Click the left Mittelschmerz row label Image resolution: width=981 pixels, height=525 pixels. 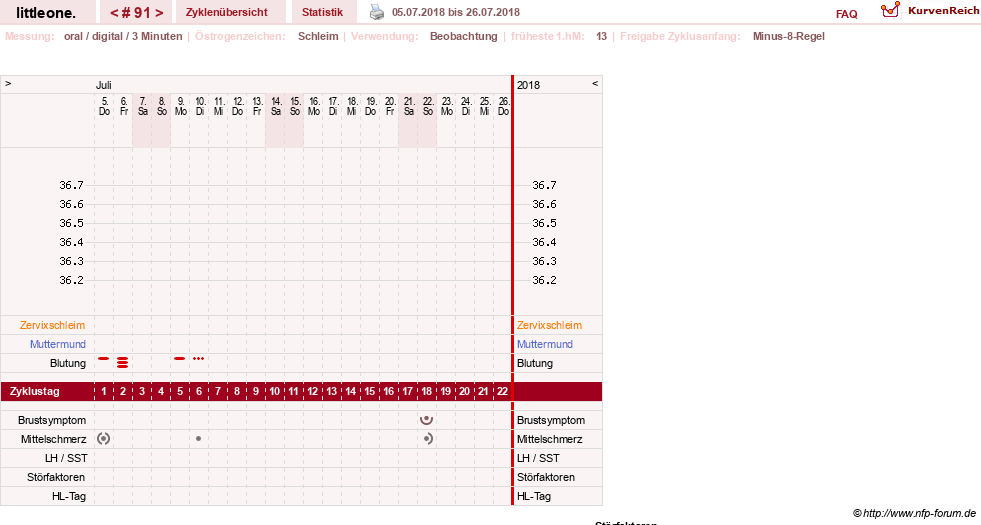pyautogui.click(x=53, y=439)
